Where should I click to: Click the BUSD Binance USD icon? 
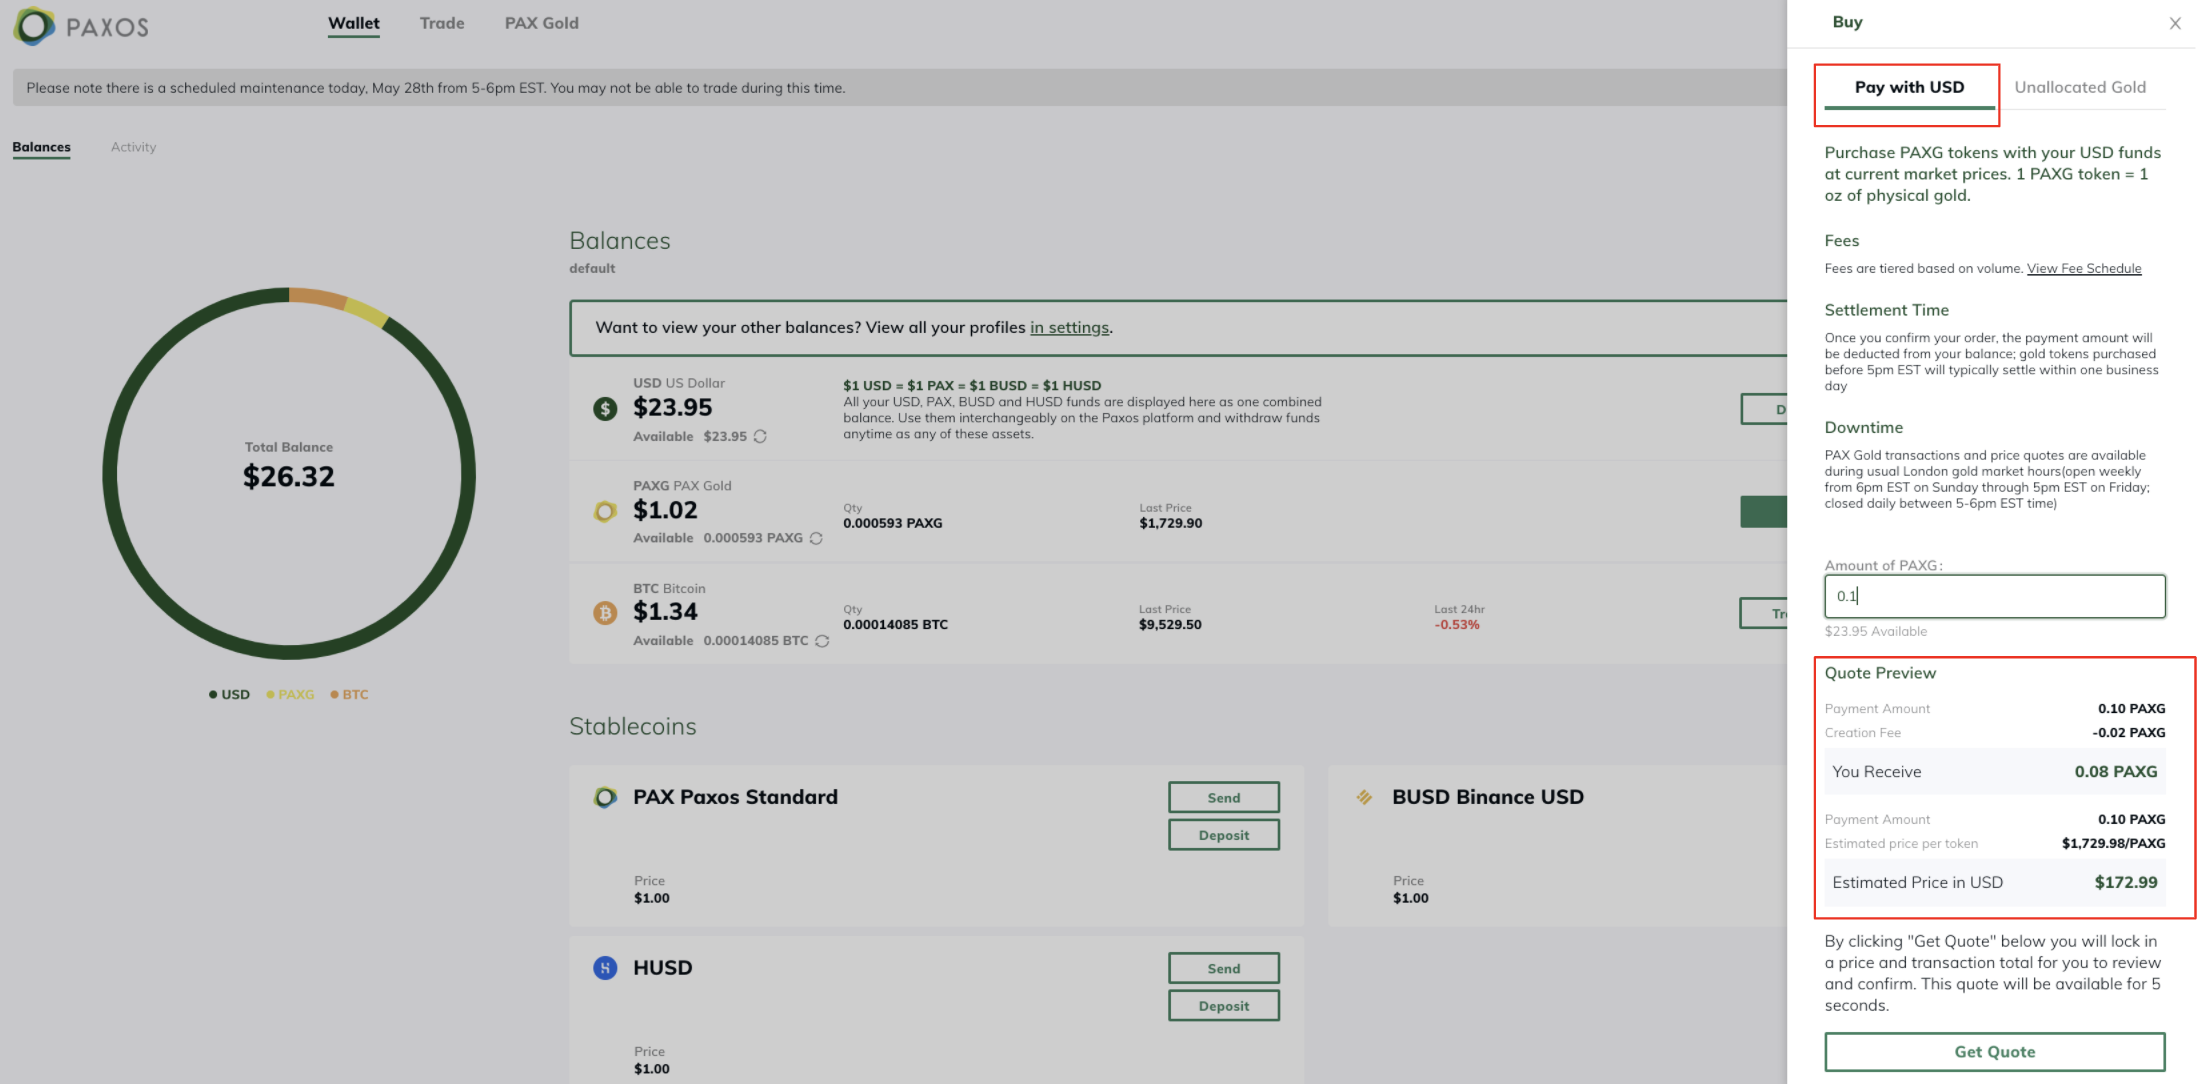(1364, 797)
